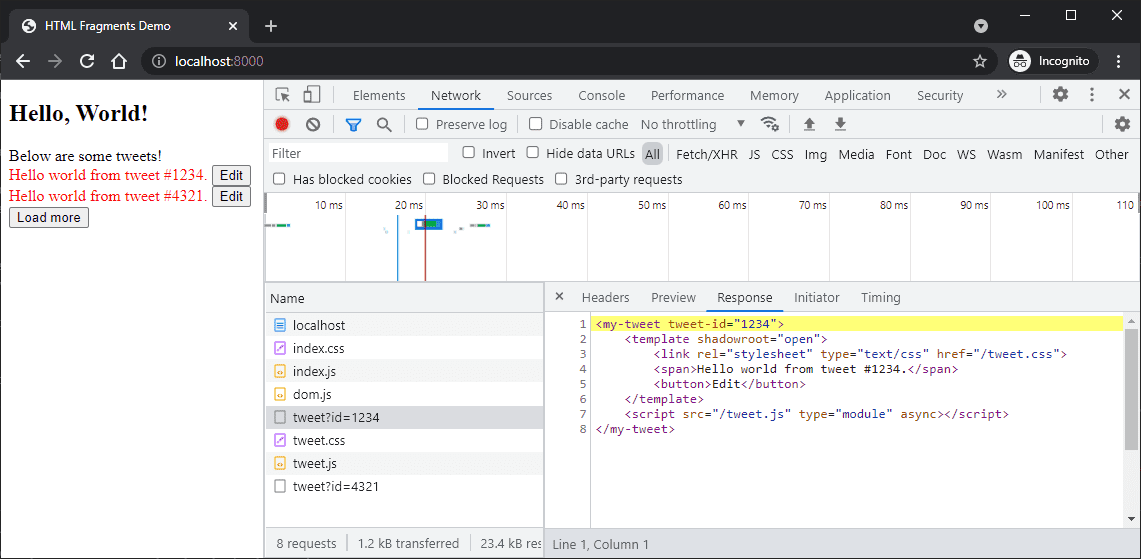The image size is (1141, 559).
Task: Check the Blocked Requests checkbox
Action: (x=429, y=178)
